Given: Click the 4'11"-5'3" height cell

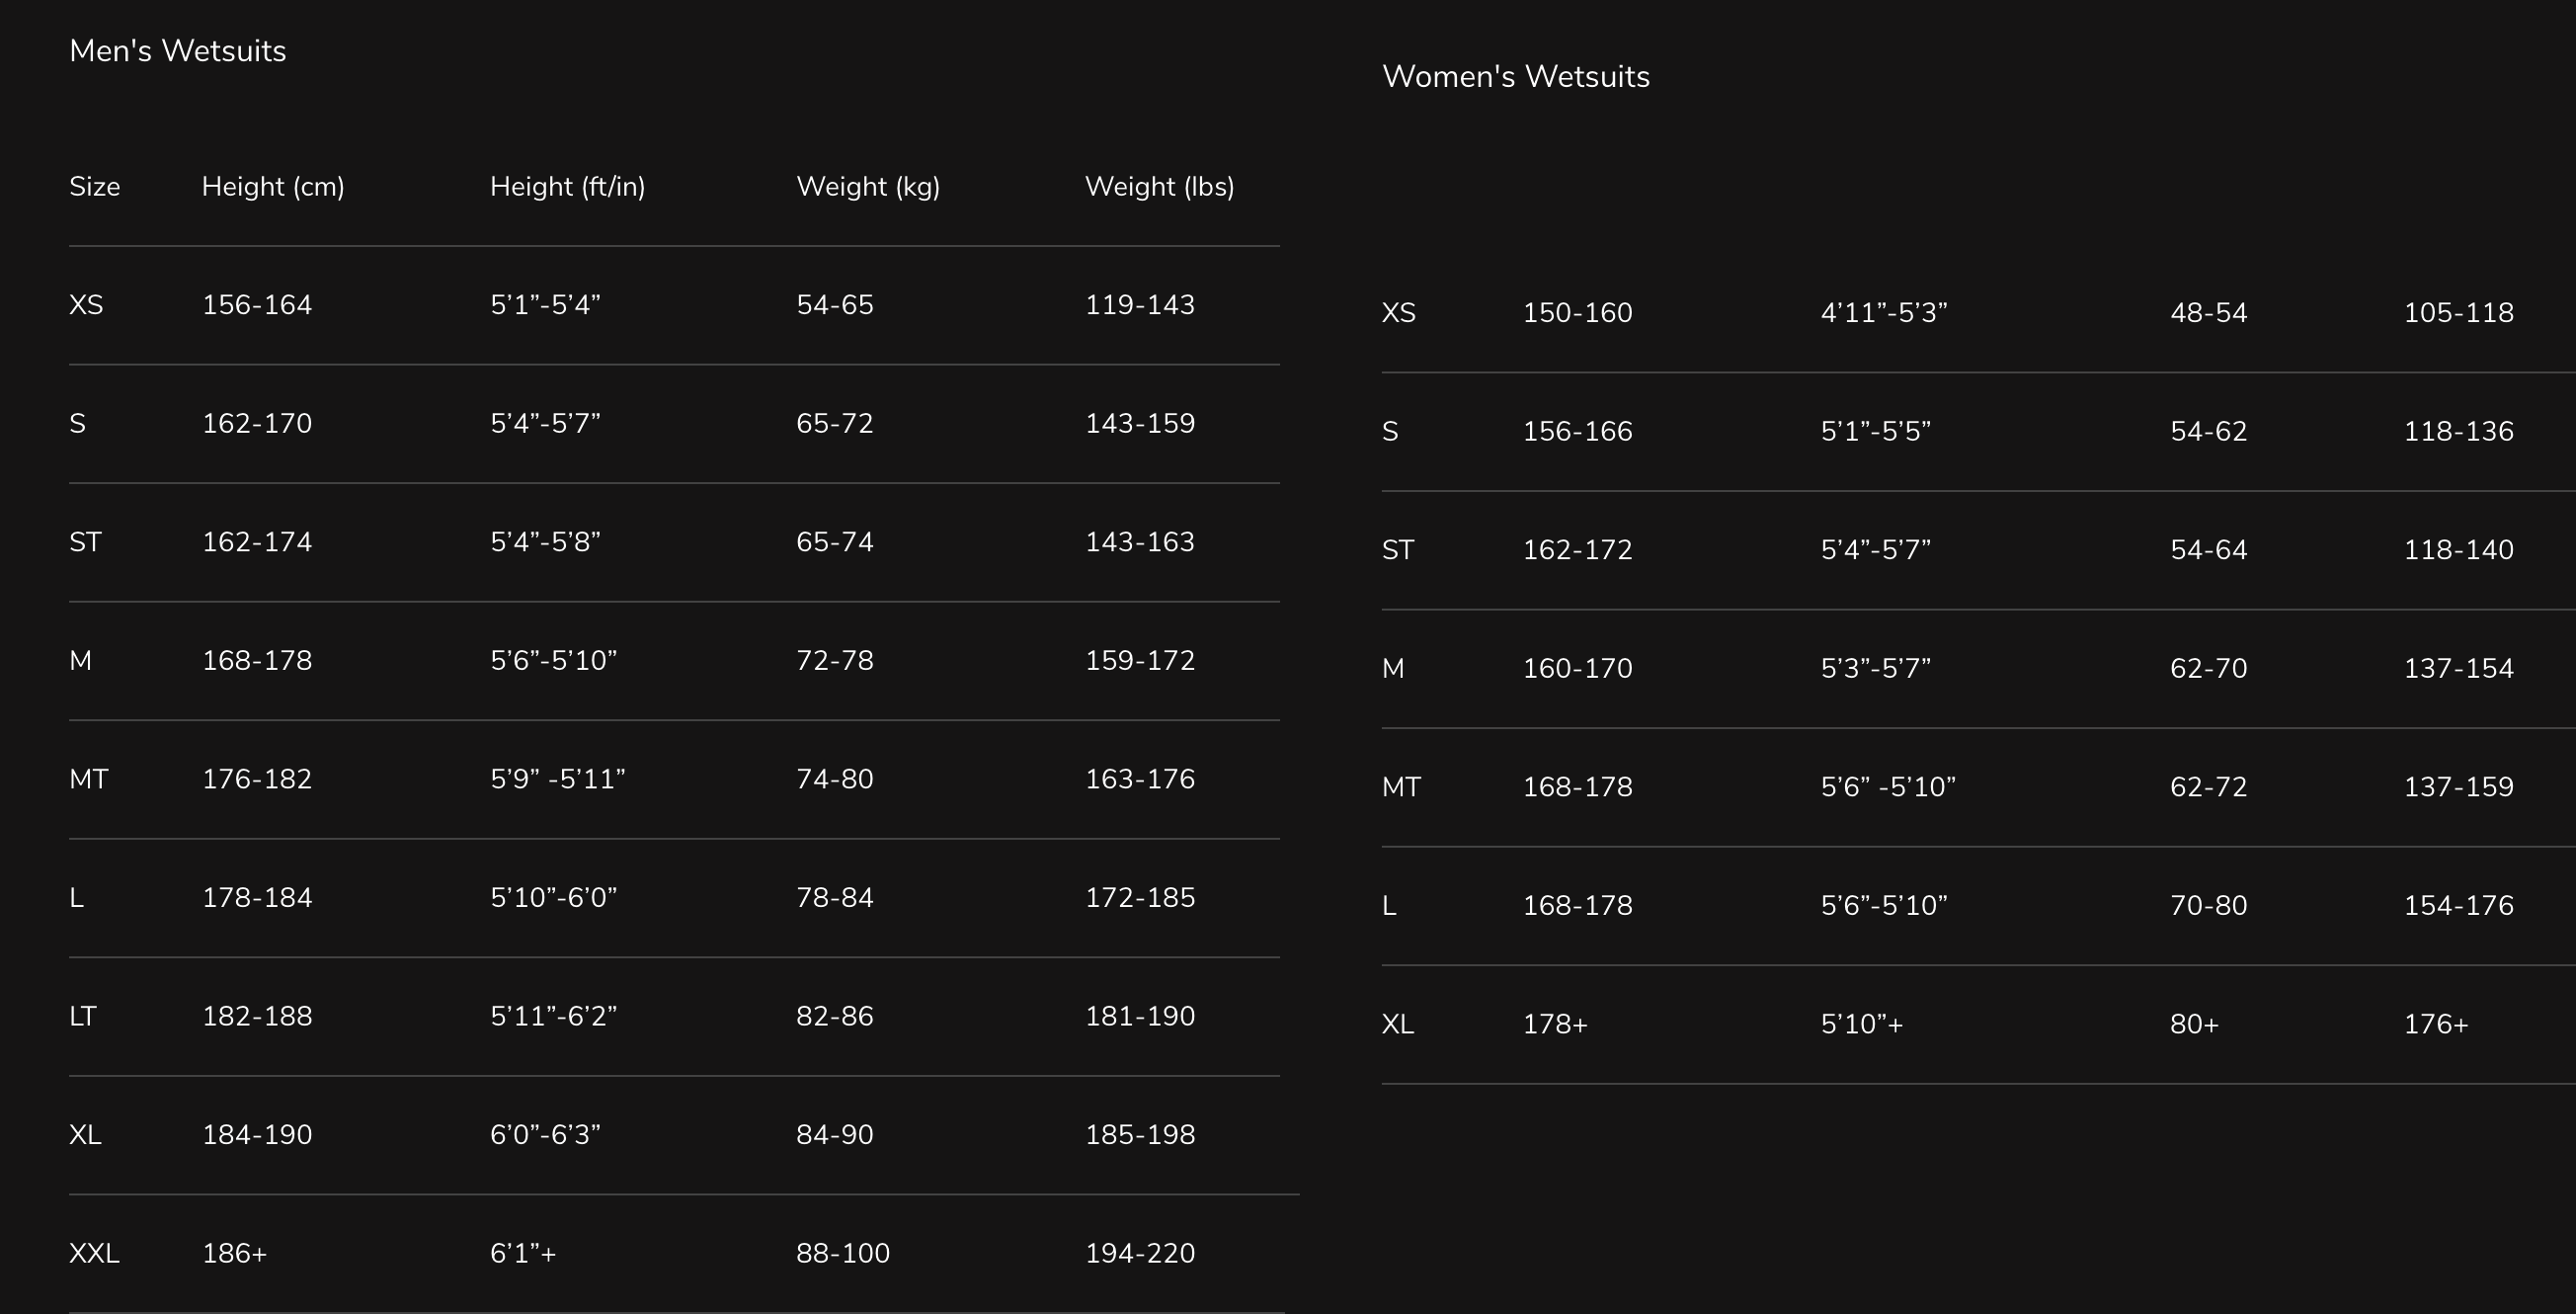Looking at the screenshot, I should [1883, 313].
